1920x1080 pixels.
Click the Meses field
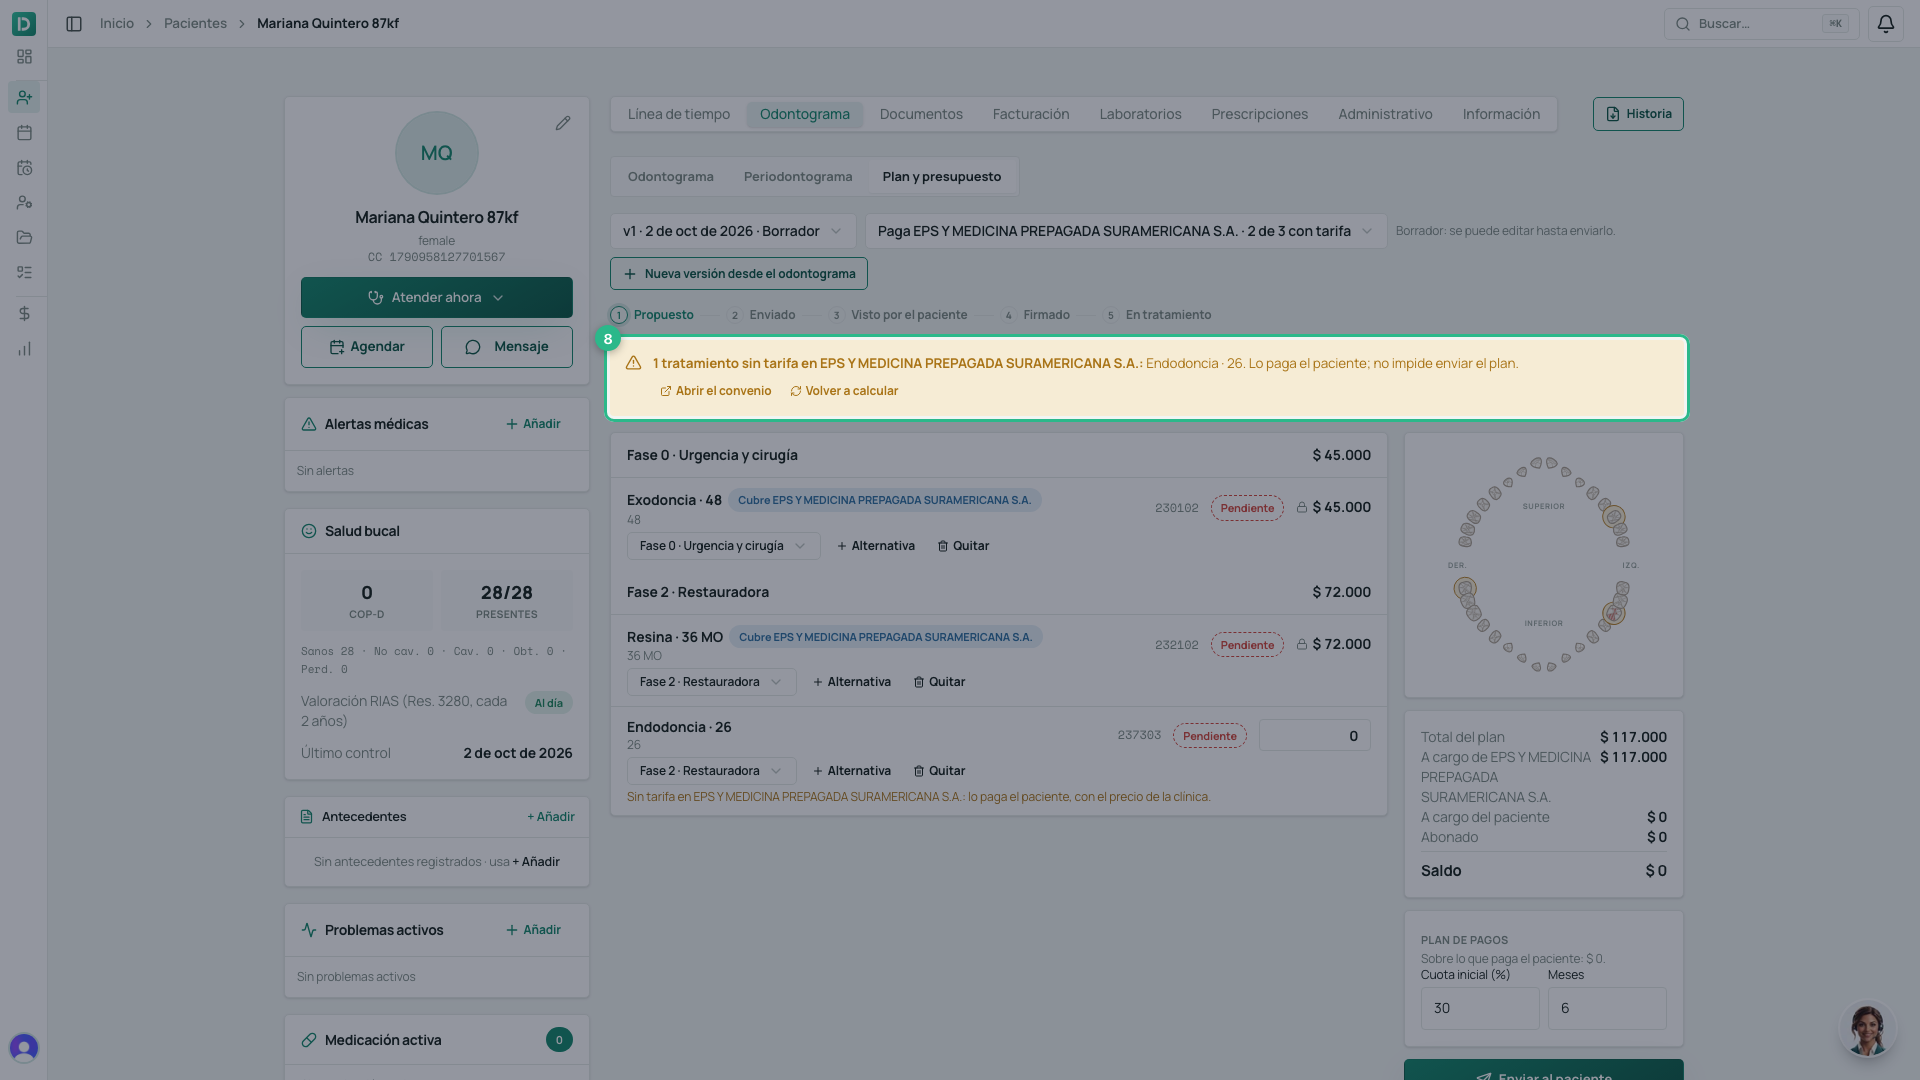(1606, 1008)
